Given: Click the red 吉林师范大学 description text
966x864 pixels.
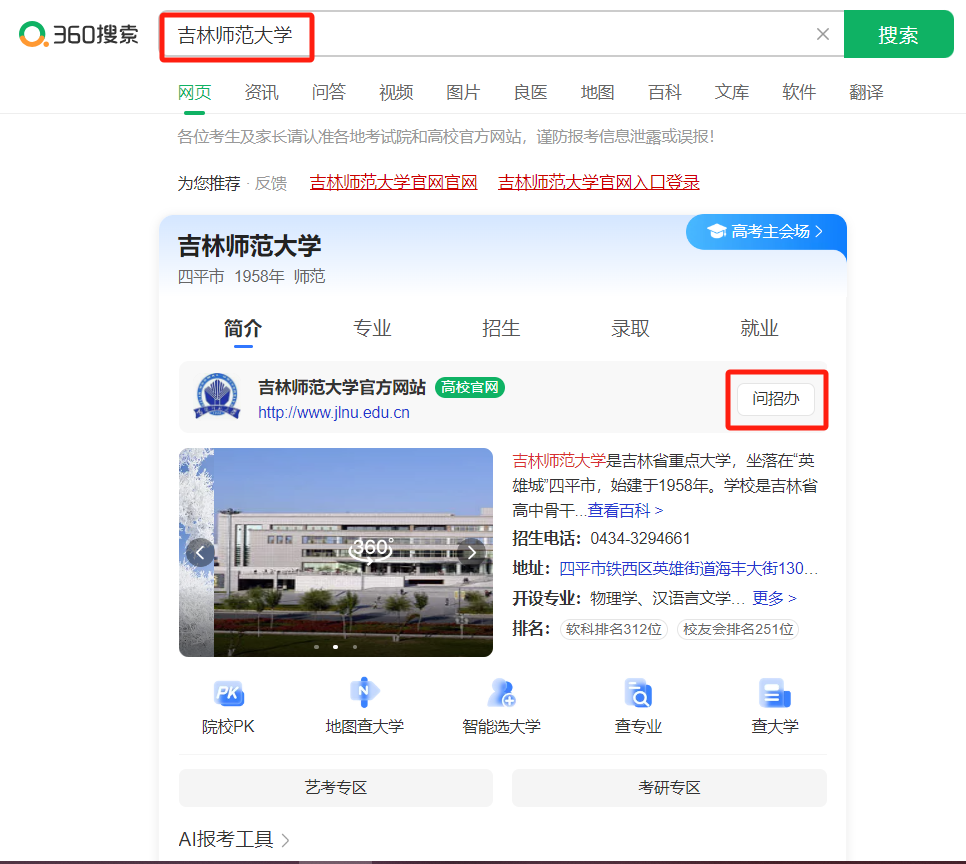Looking at the screenshot, I should tap(559, 461).
